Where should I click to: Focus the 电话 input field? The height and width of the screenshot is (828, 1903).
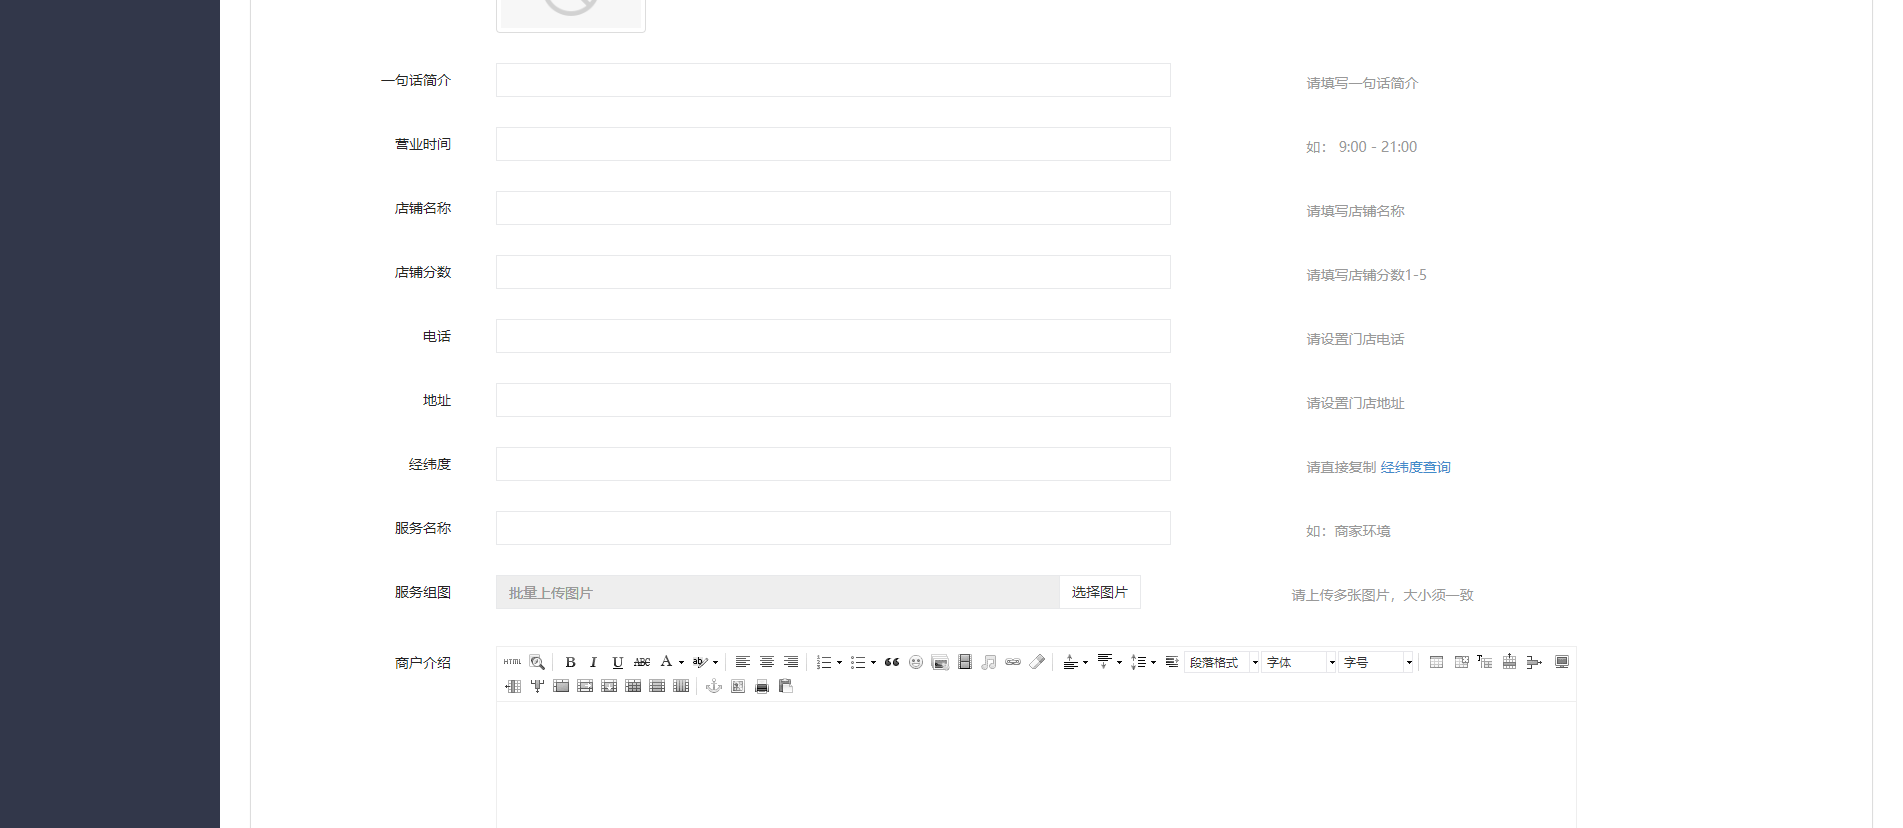[833, 336]
